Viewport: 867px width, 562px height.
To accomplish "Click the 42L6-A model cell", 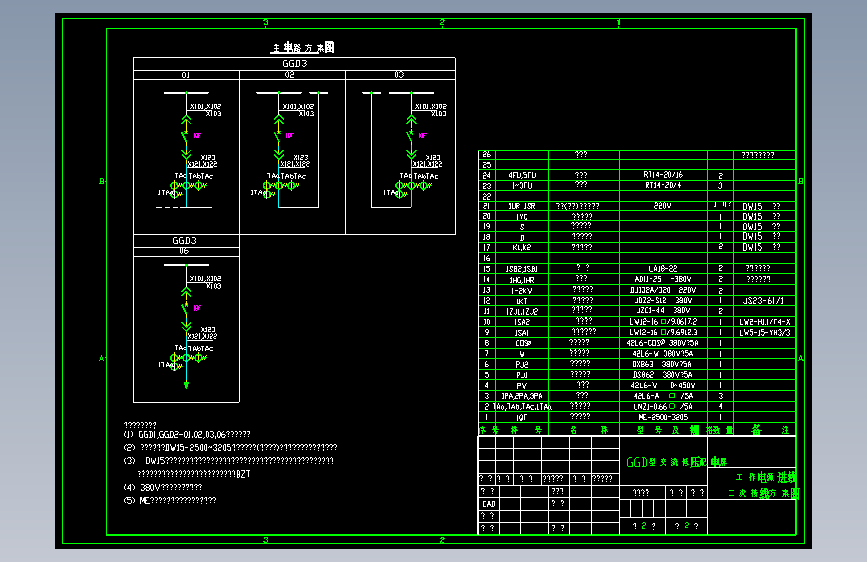I will tap(663, 396).
